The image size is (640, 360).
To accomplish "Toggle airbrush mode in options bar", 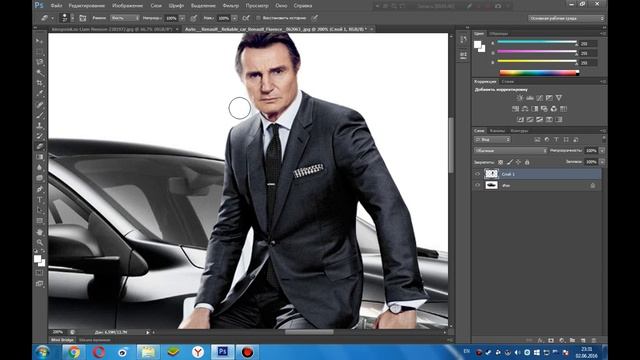I will [246, 18].
